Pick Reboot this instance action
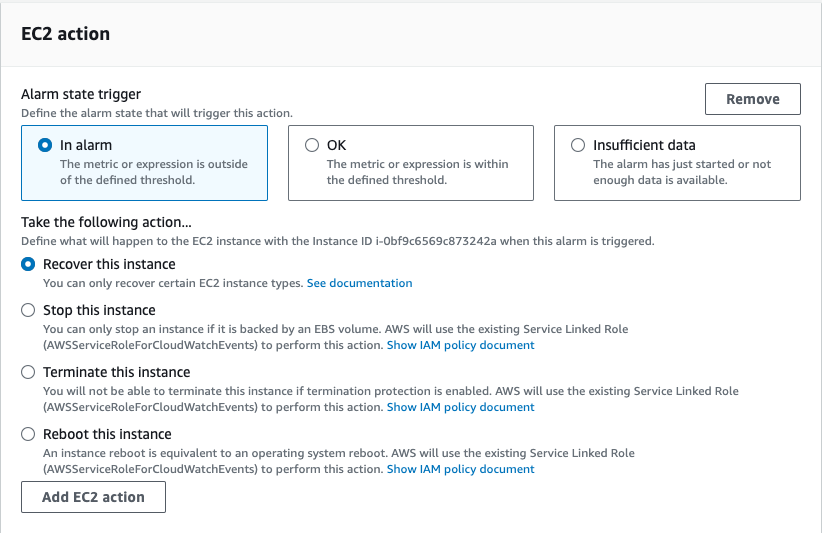 click(x=29, y=434)
